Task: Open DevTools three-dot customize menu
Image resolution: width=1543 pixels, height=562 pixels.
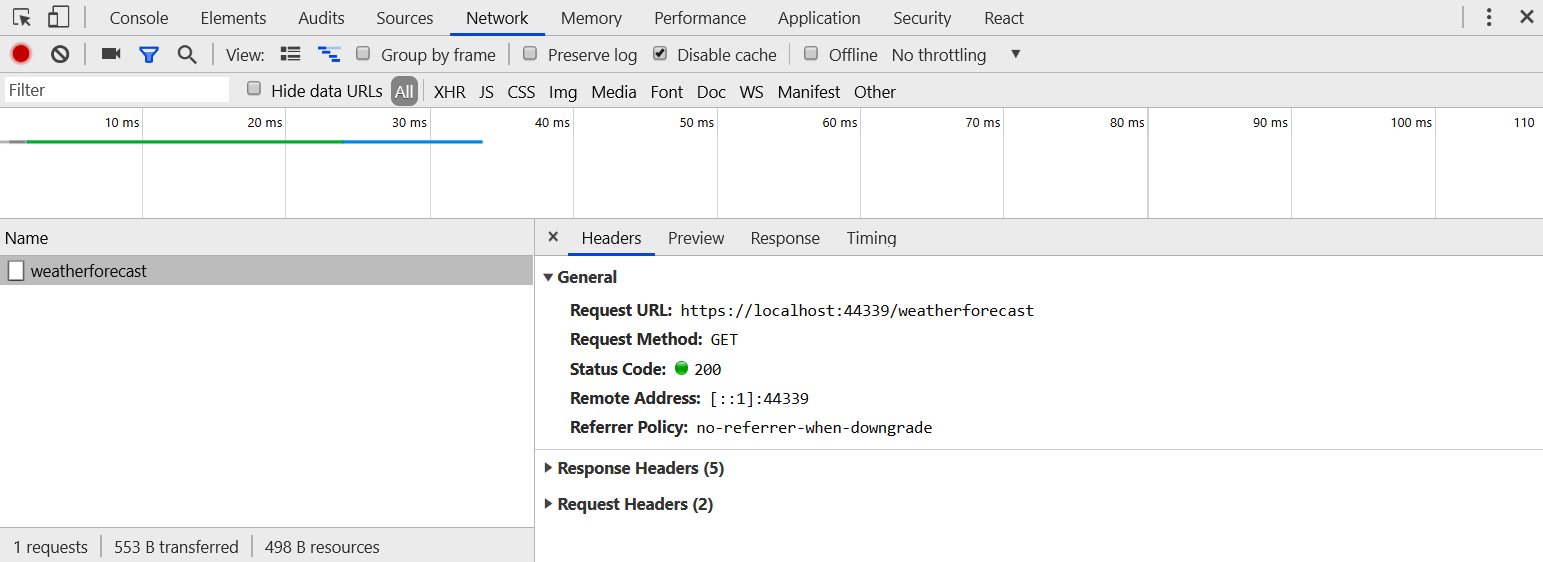Action: coord(1489,18)
